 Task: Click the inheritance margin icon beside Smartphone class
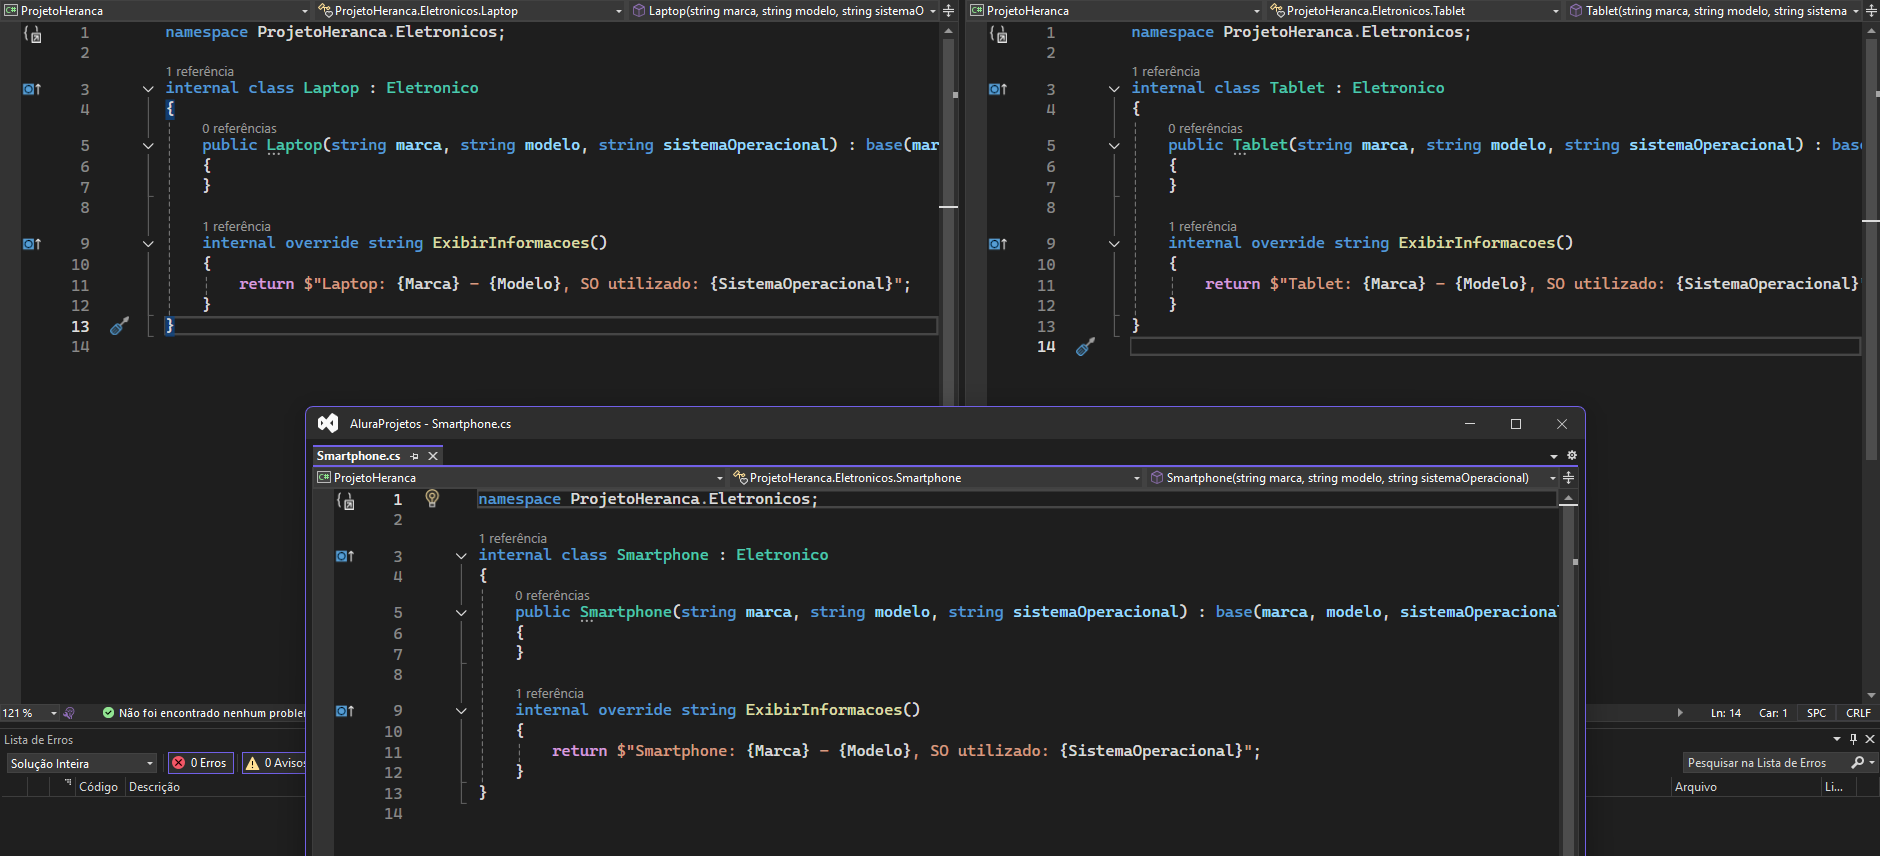pos(345,556)
